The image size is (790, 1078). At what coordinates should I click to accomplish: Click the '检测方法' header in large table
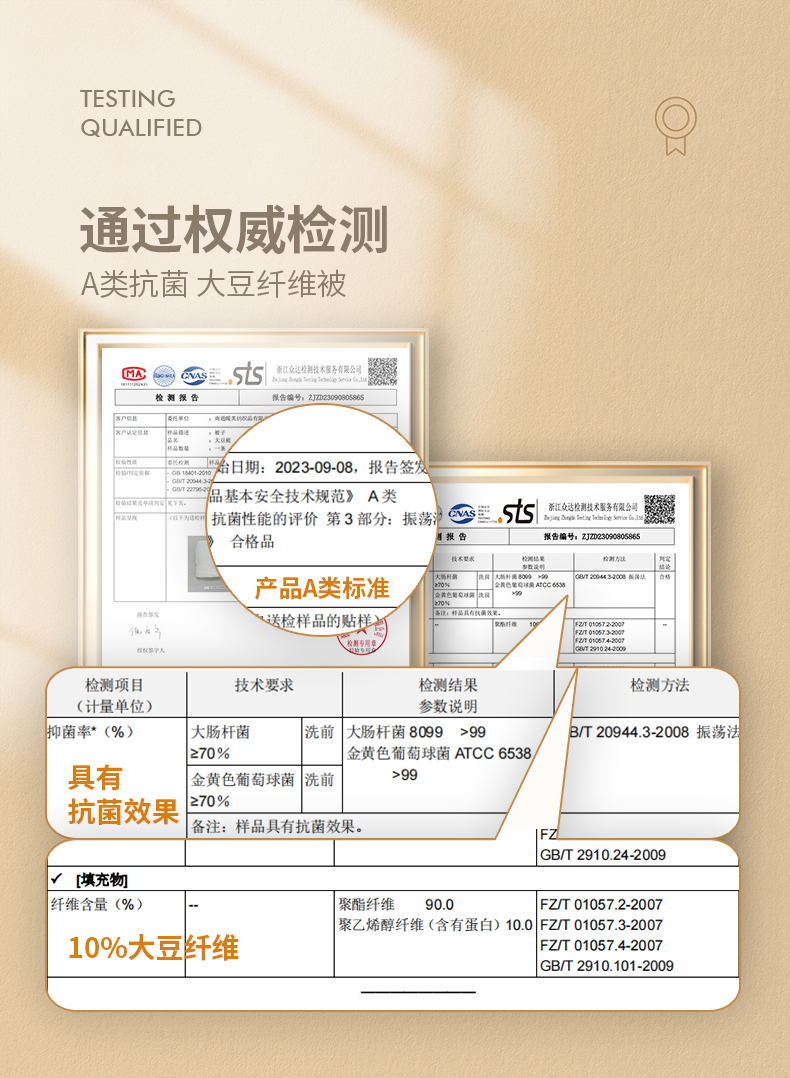(x=660, y=685)
